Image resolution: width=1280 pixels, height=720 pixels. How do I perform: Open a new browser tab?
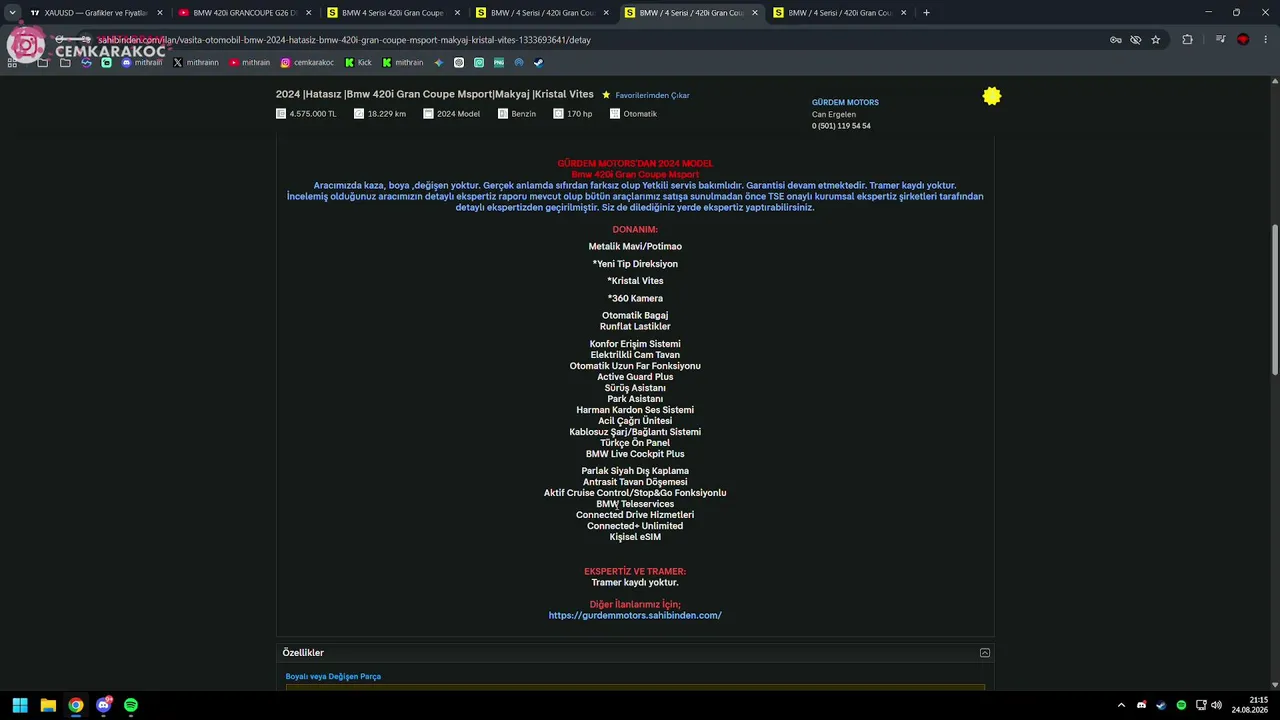tap(926, 13)
